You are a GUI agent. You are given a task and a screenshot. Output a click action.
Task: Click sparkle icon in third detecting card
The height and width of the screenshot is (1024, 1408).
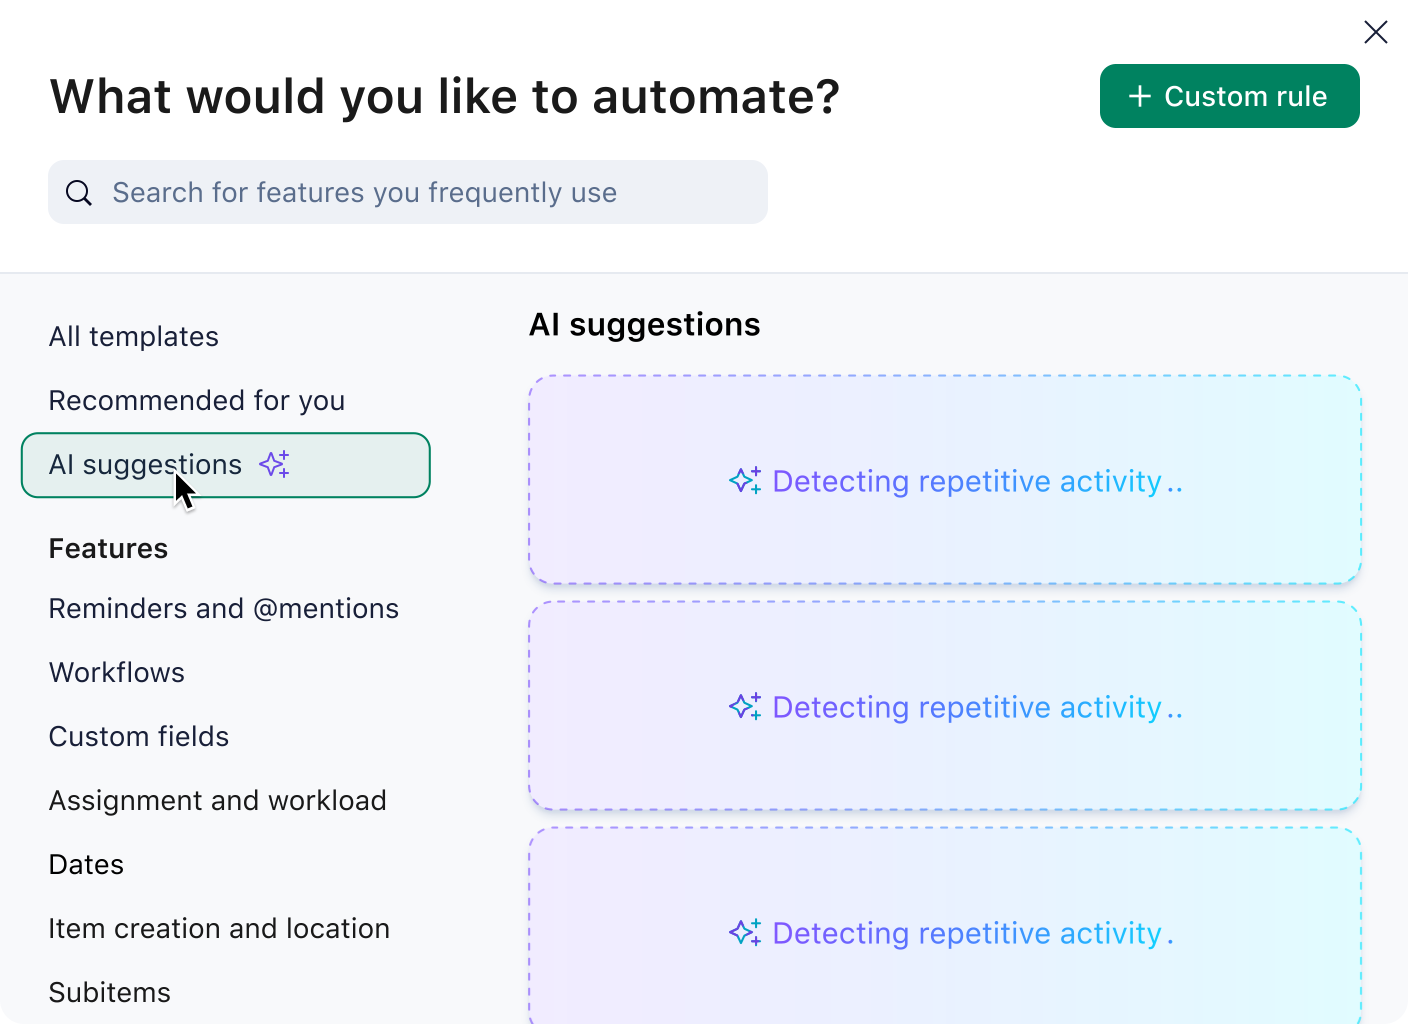pyautogui.click(x=745, y=933)
